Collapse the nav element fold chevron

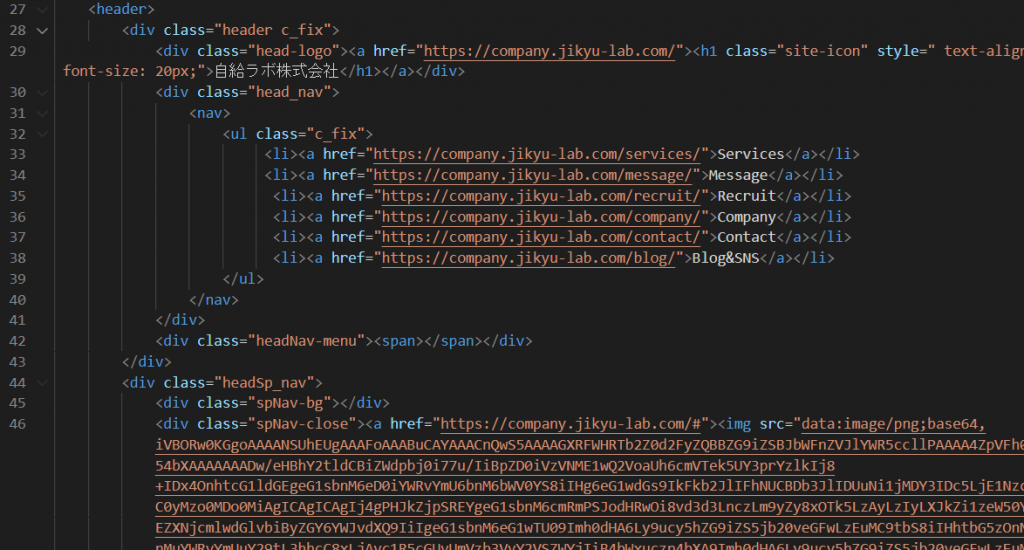coord(42,114)
